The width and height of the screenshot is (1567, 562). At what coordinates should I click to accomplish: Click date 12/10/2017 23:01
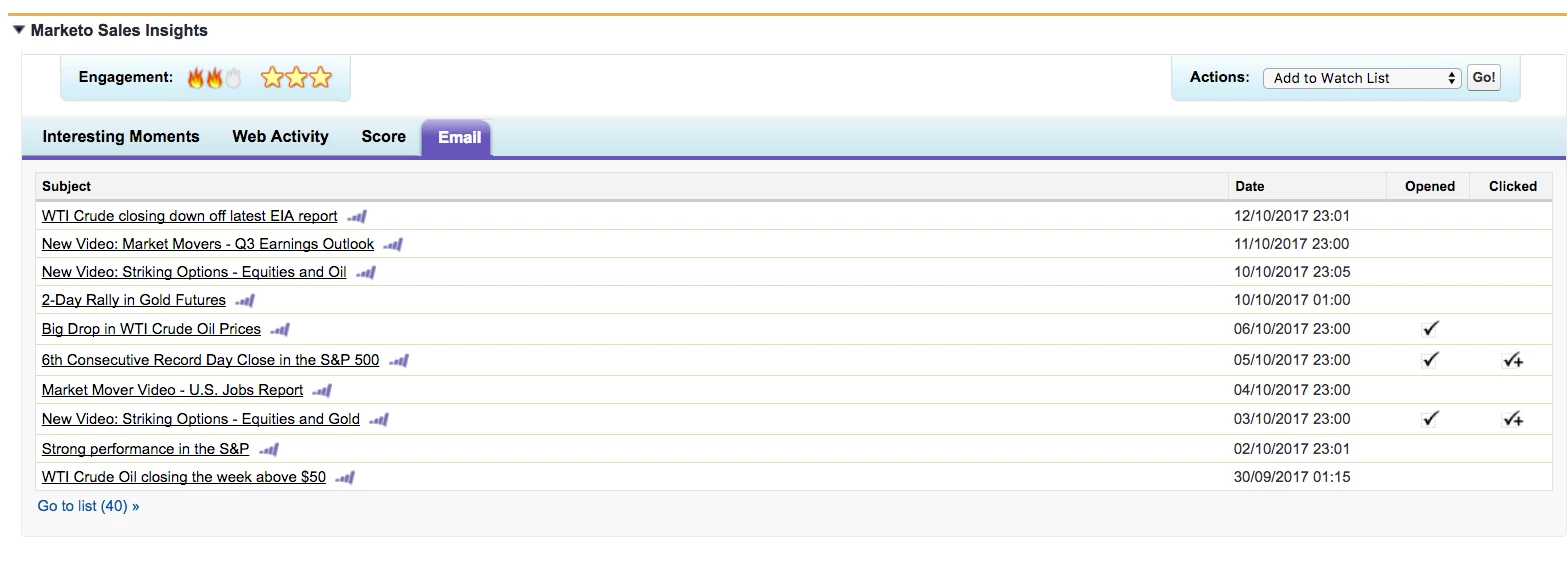click(1292, 216)
